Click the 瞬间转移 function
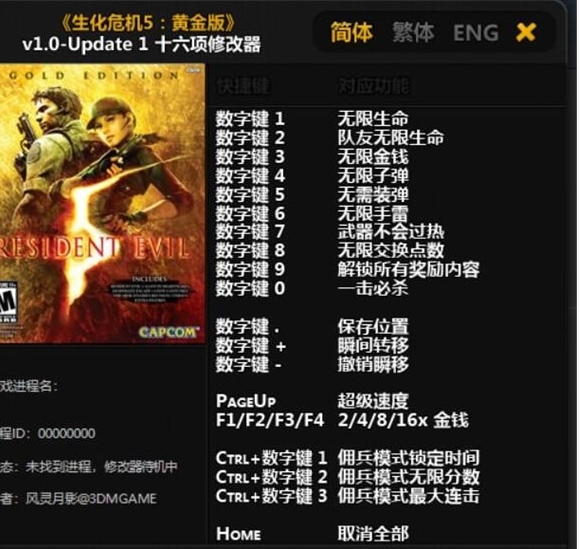580x549 pixels. (373, 346)
